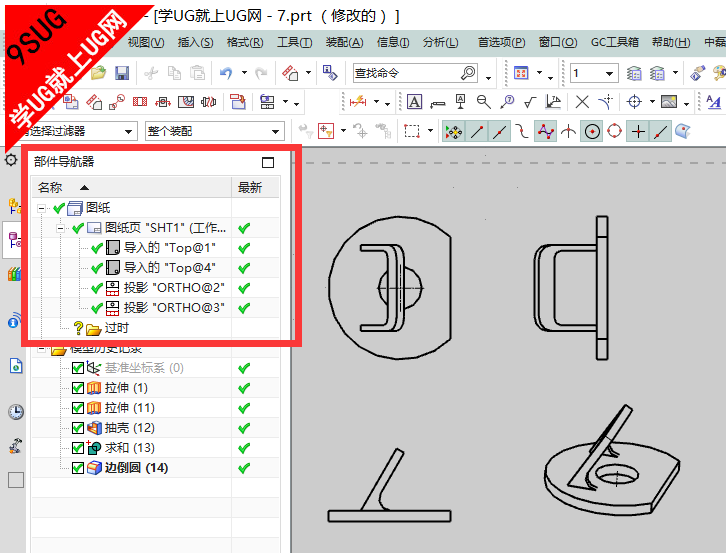The image size is (726, 553).
Task: Open the History clock sidebar tab
Action: 16,412
